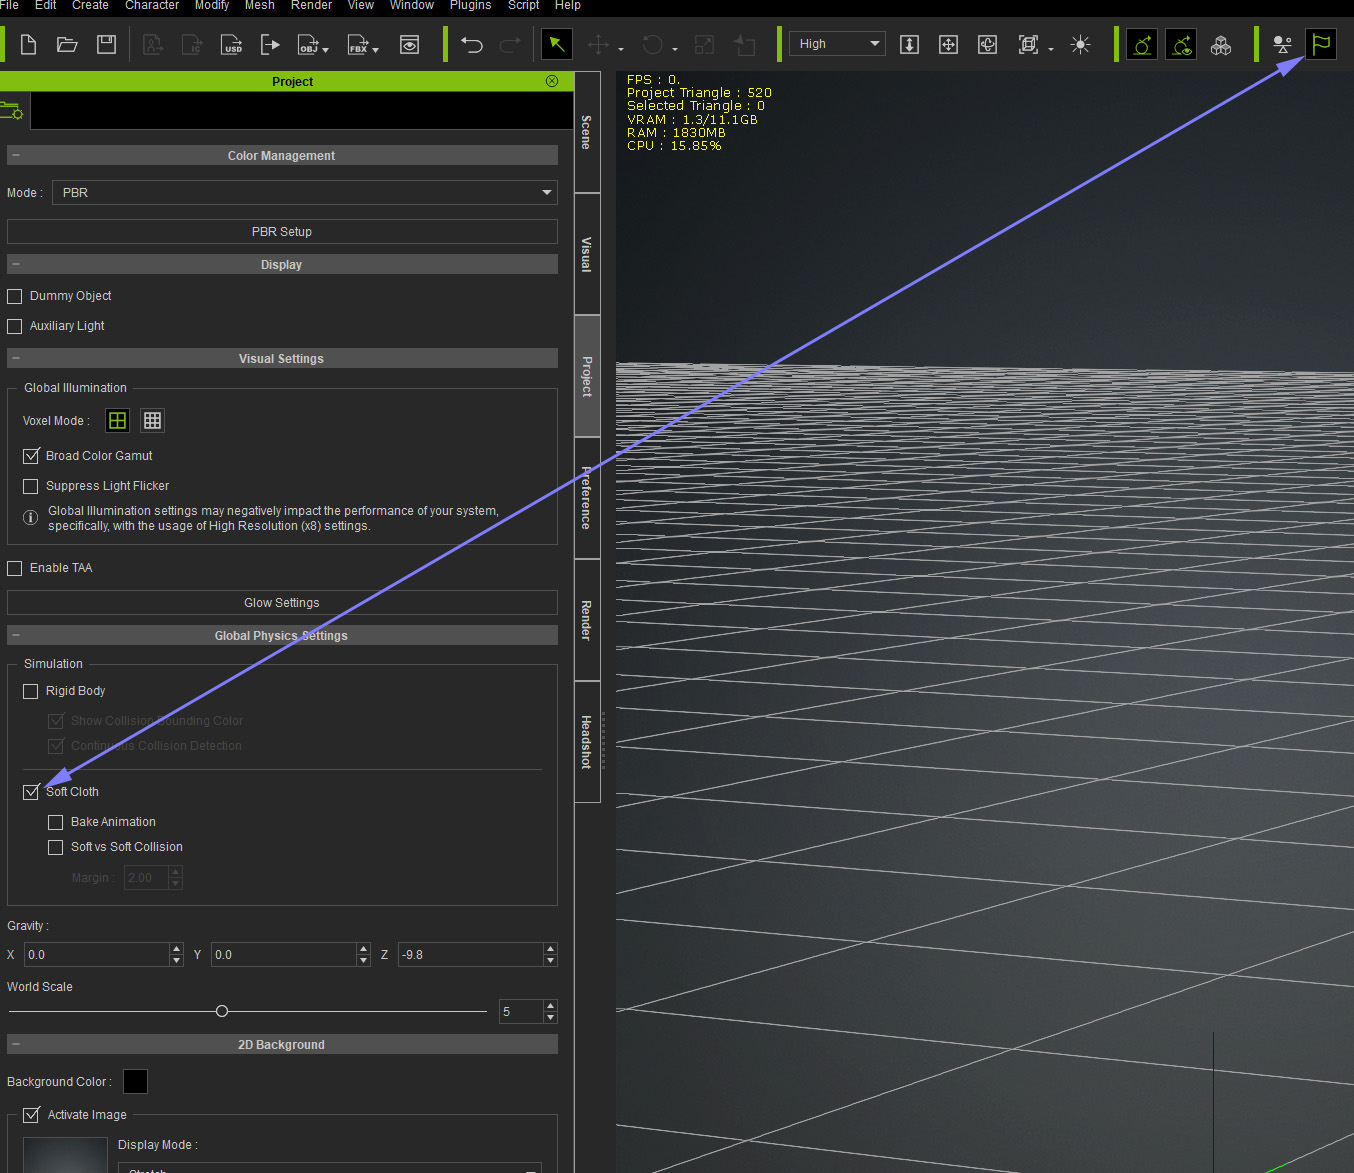This screenshot has width=1354, height=1173.
Task: Collapse the 2D Background section
Action: click(x=16, y=1044)
